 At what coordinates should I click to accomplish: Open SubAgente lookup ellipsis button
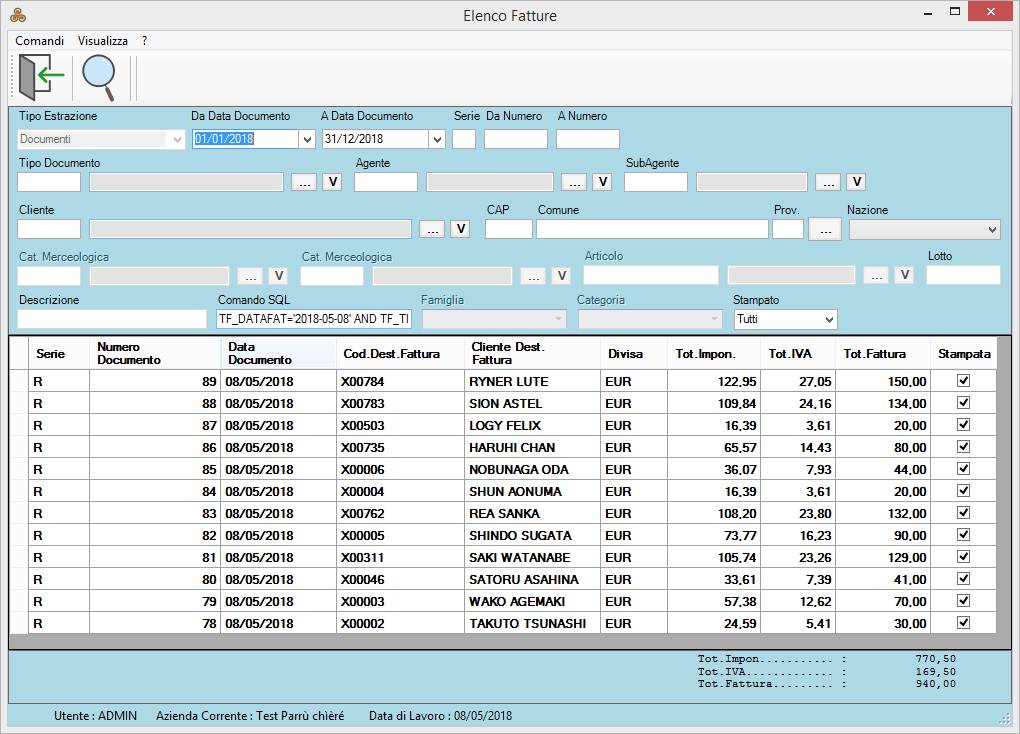pyautogui.click(x=827, y=182)
